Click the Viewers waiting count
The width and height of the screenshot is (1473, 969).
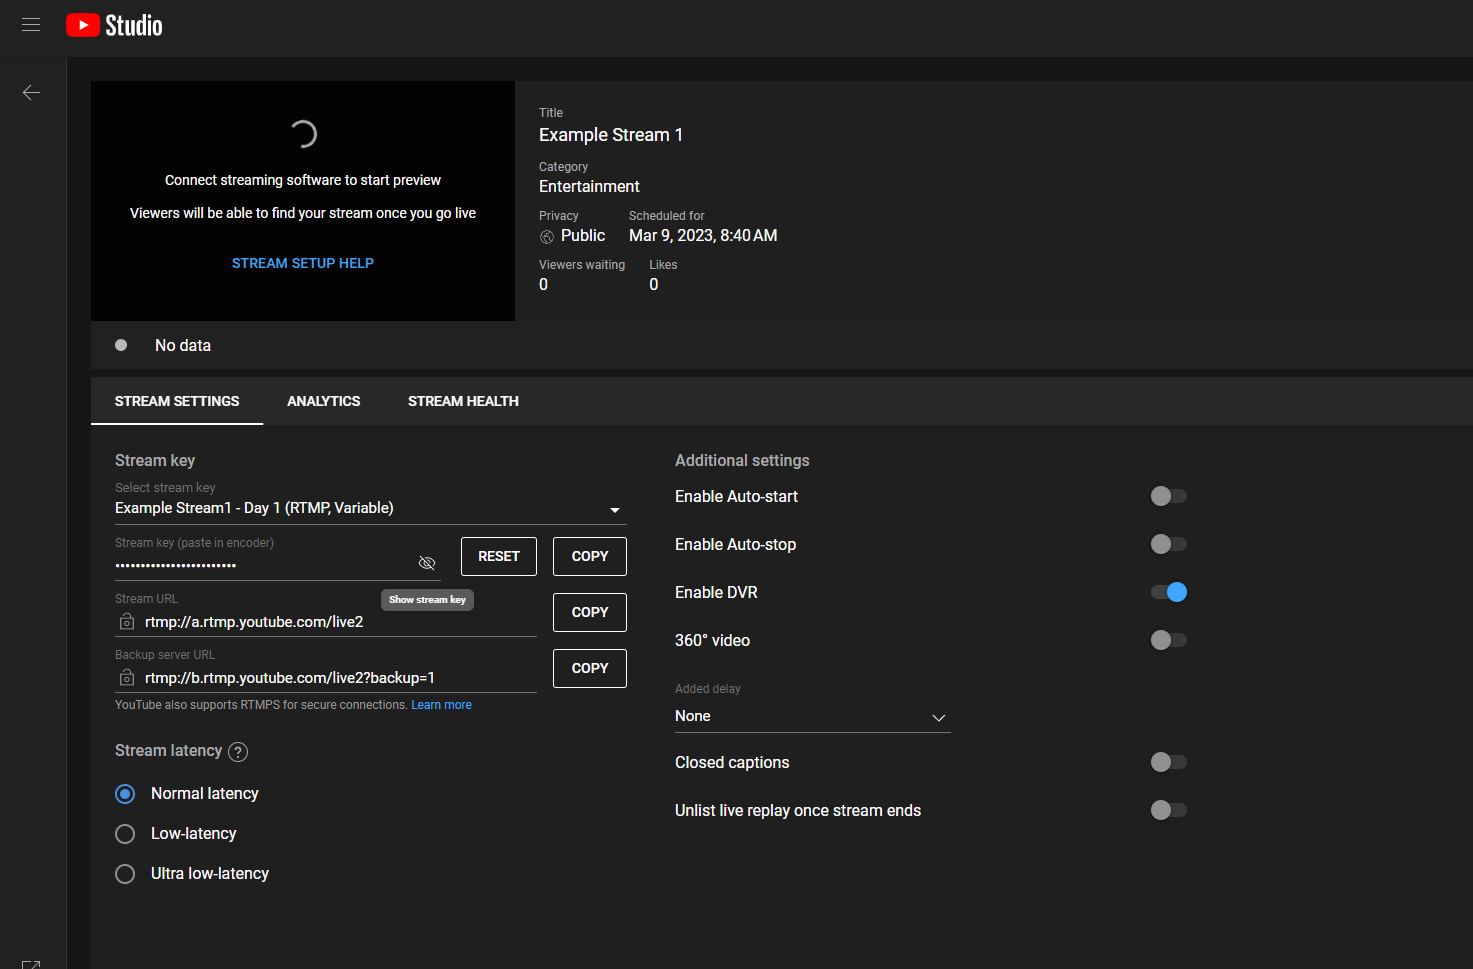pyautogui.click(x=544, y=285)
